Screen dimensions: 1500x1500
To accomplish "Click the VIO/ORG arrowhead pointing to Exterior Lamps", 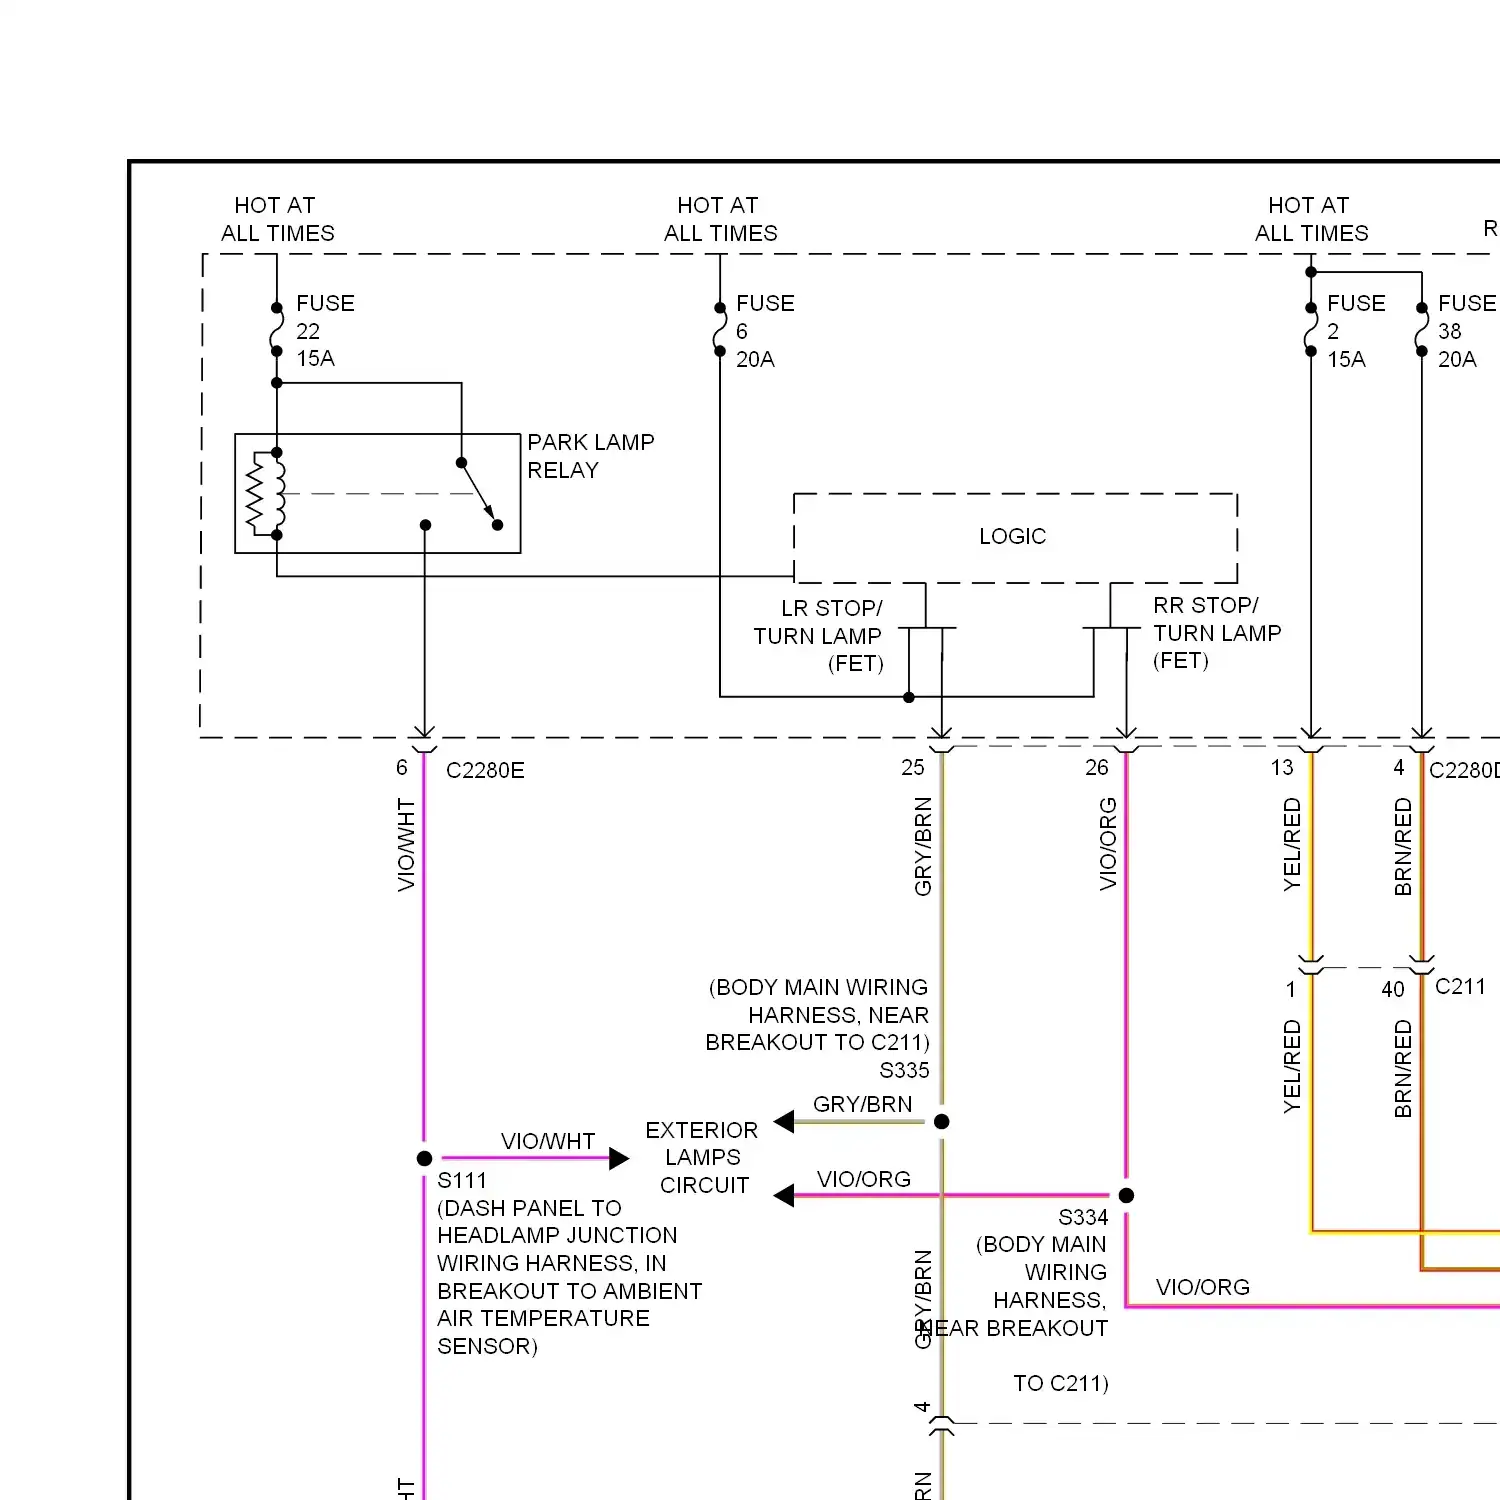I will pos(784,1195).
